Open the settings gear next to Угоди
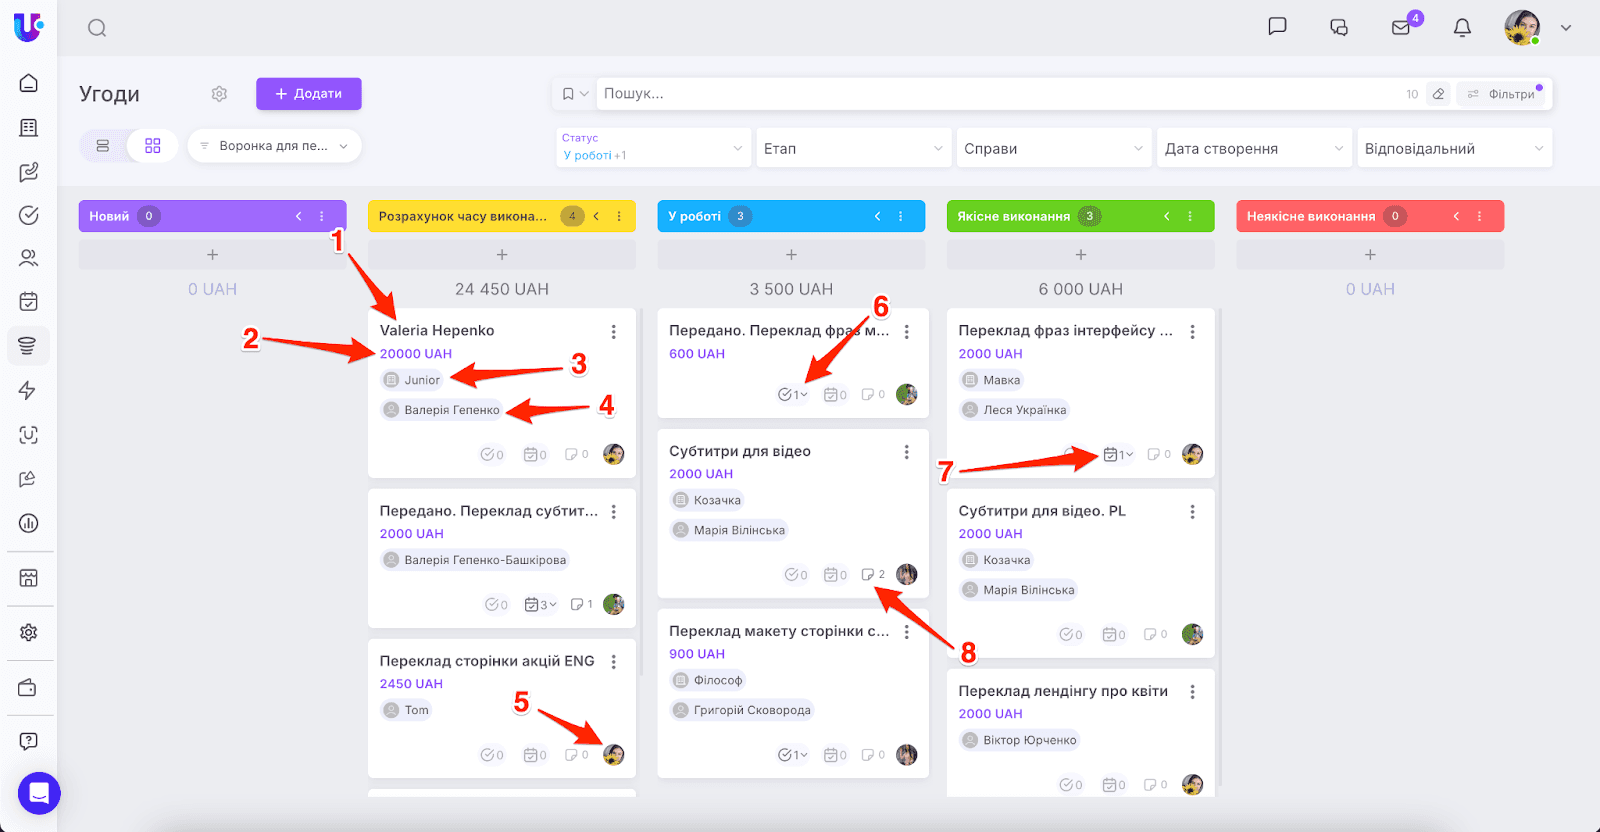 [219, 94]
